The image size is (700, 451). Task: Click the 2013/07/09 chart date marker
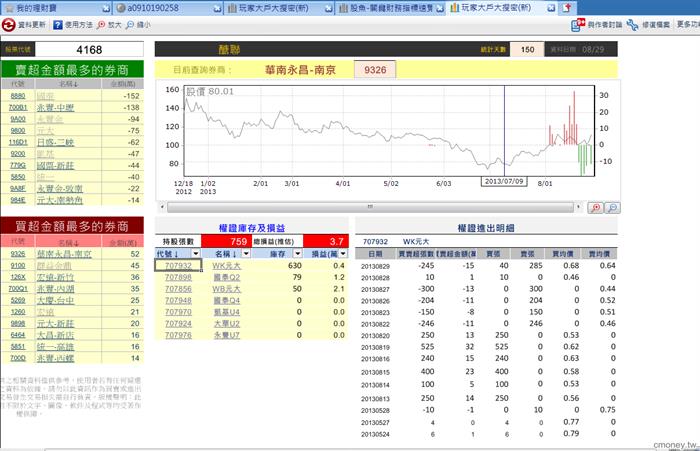coord(504,181)
